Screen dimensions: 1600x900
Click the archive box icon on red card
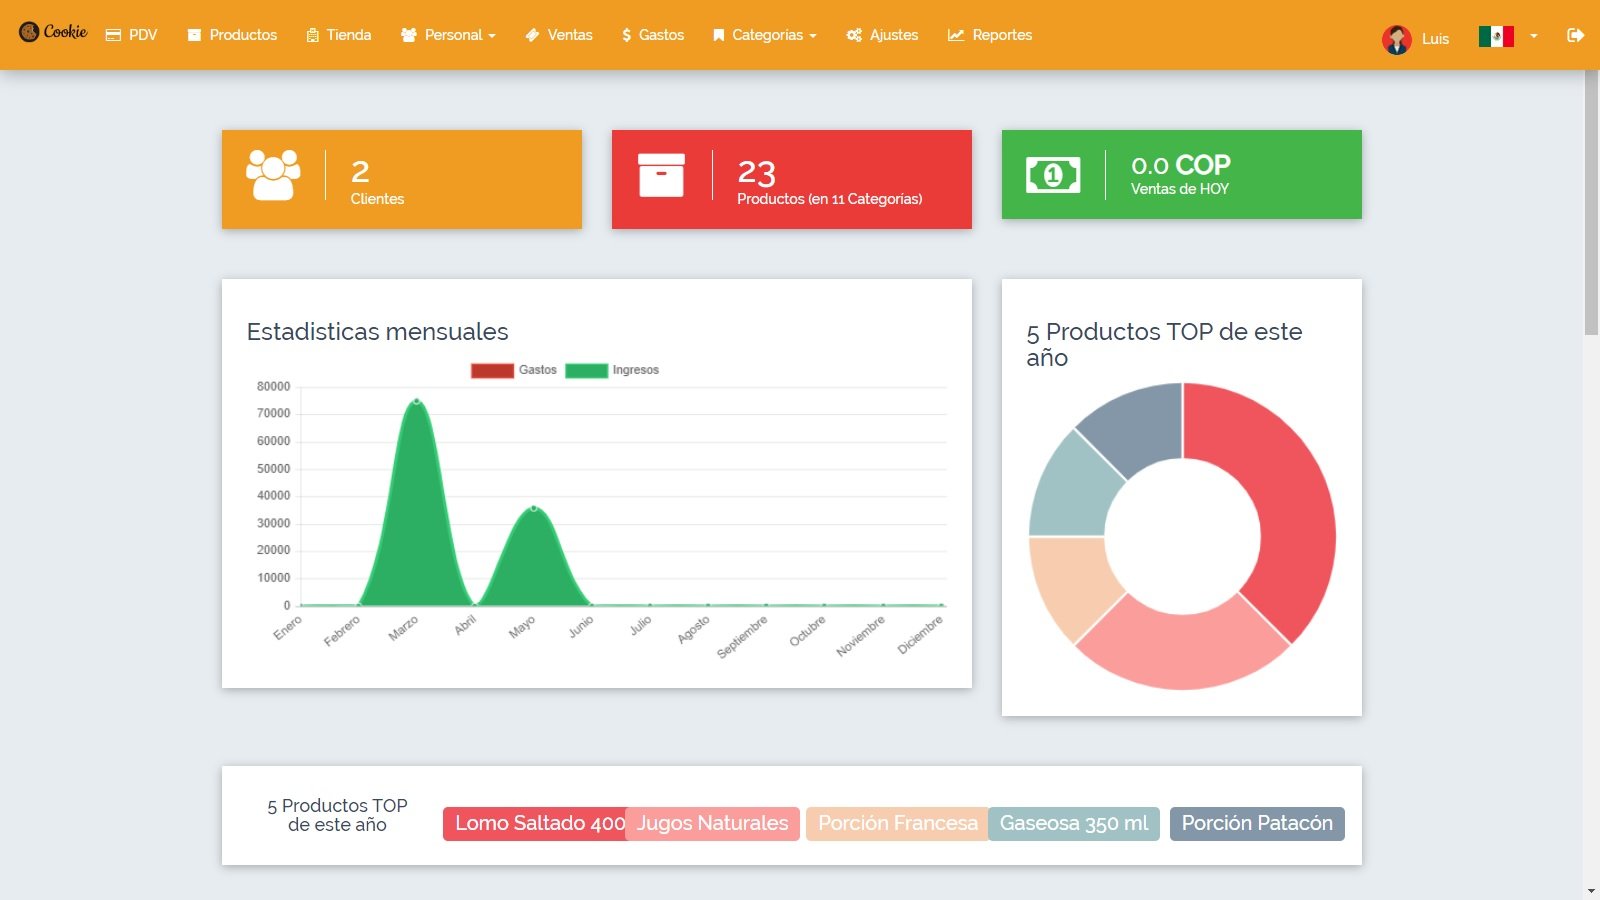[x=661, y=175]
